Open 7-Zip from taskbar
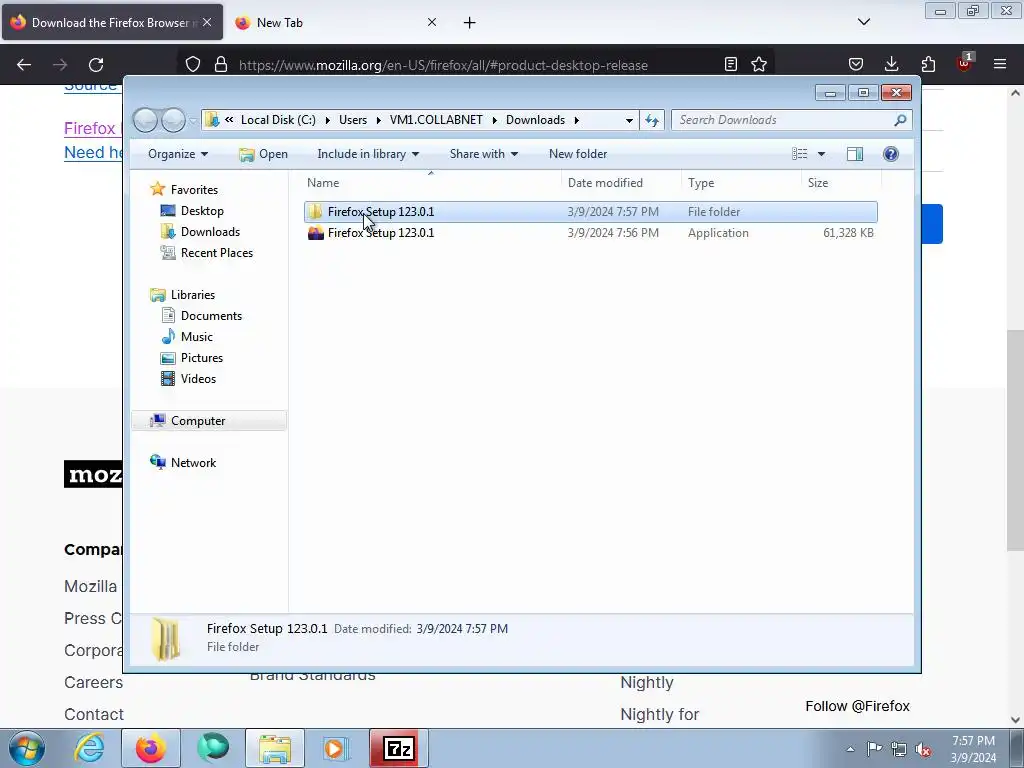The image size is (1024, 768). 399,748
